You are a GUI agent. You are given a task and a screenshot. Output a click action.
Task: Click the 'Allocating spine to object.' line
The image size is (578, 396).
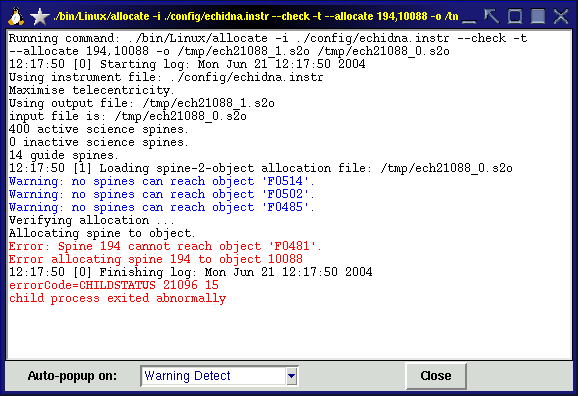[102, 233]
